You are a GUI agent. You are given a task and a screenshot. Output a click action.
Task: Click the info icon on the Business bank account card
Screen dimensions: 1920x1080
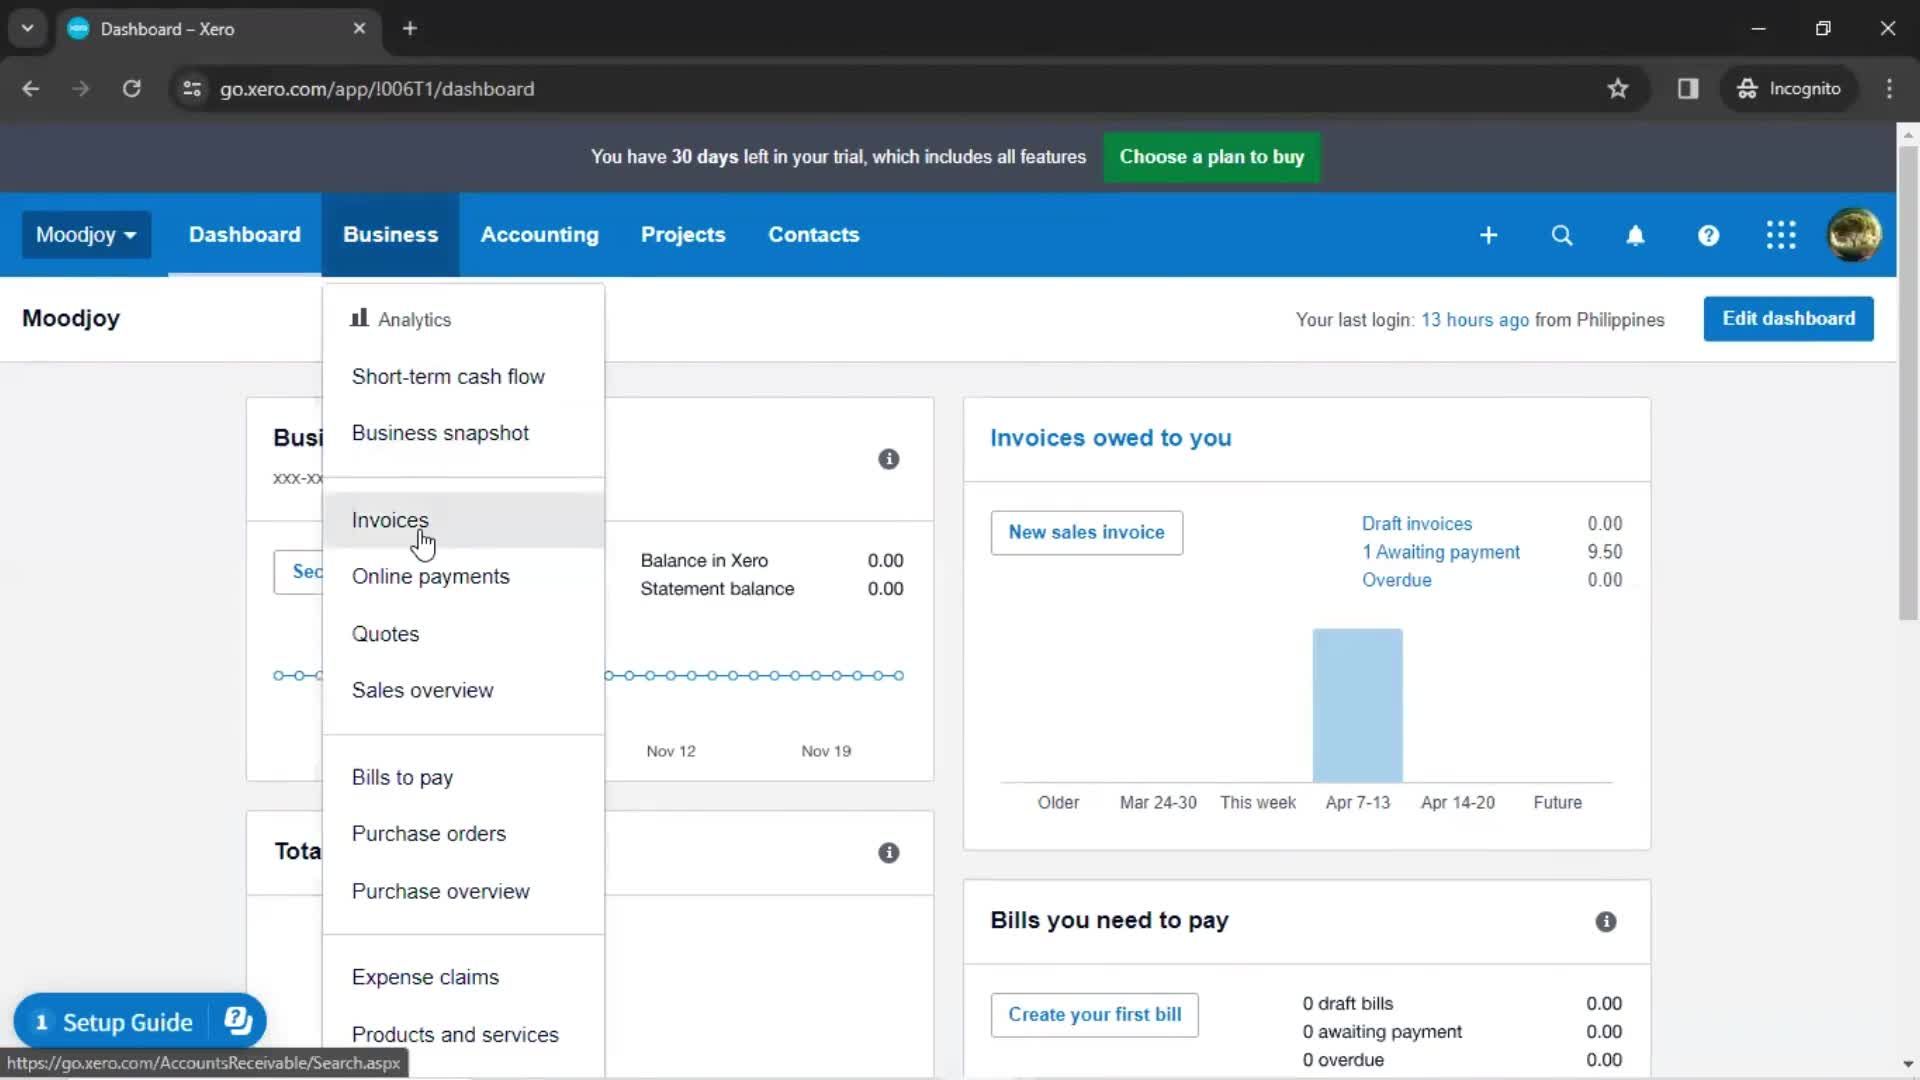(x=888, y=459)
